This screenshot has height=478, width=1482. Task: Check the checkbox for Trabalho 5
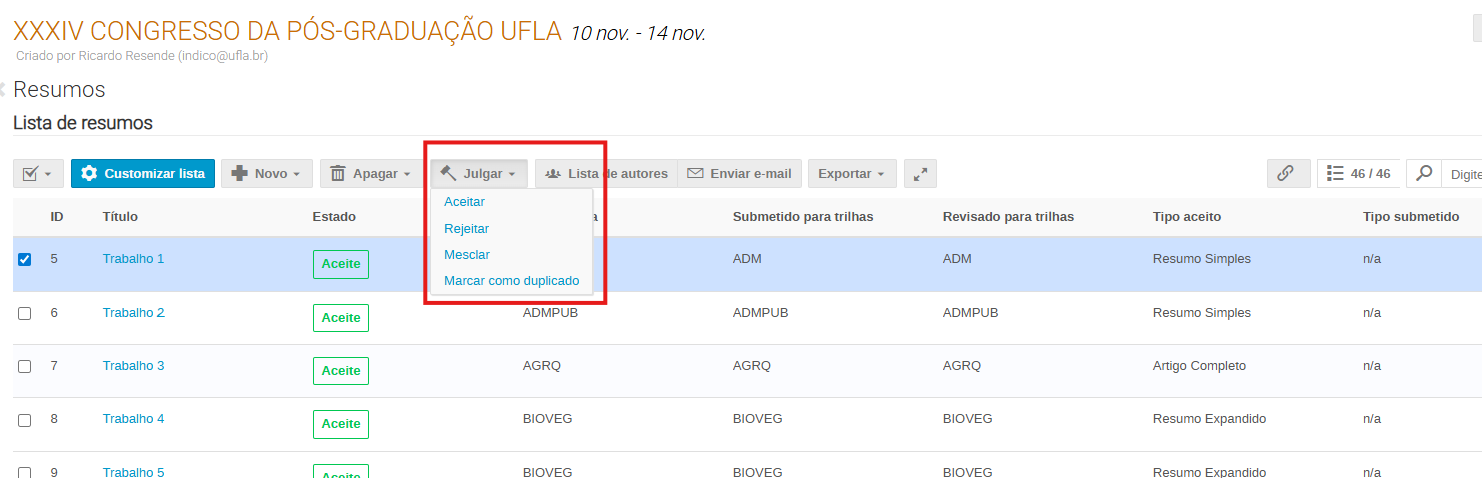pos(25,472)
